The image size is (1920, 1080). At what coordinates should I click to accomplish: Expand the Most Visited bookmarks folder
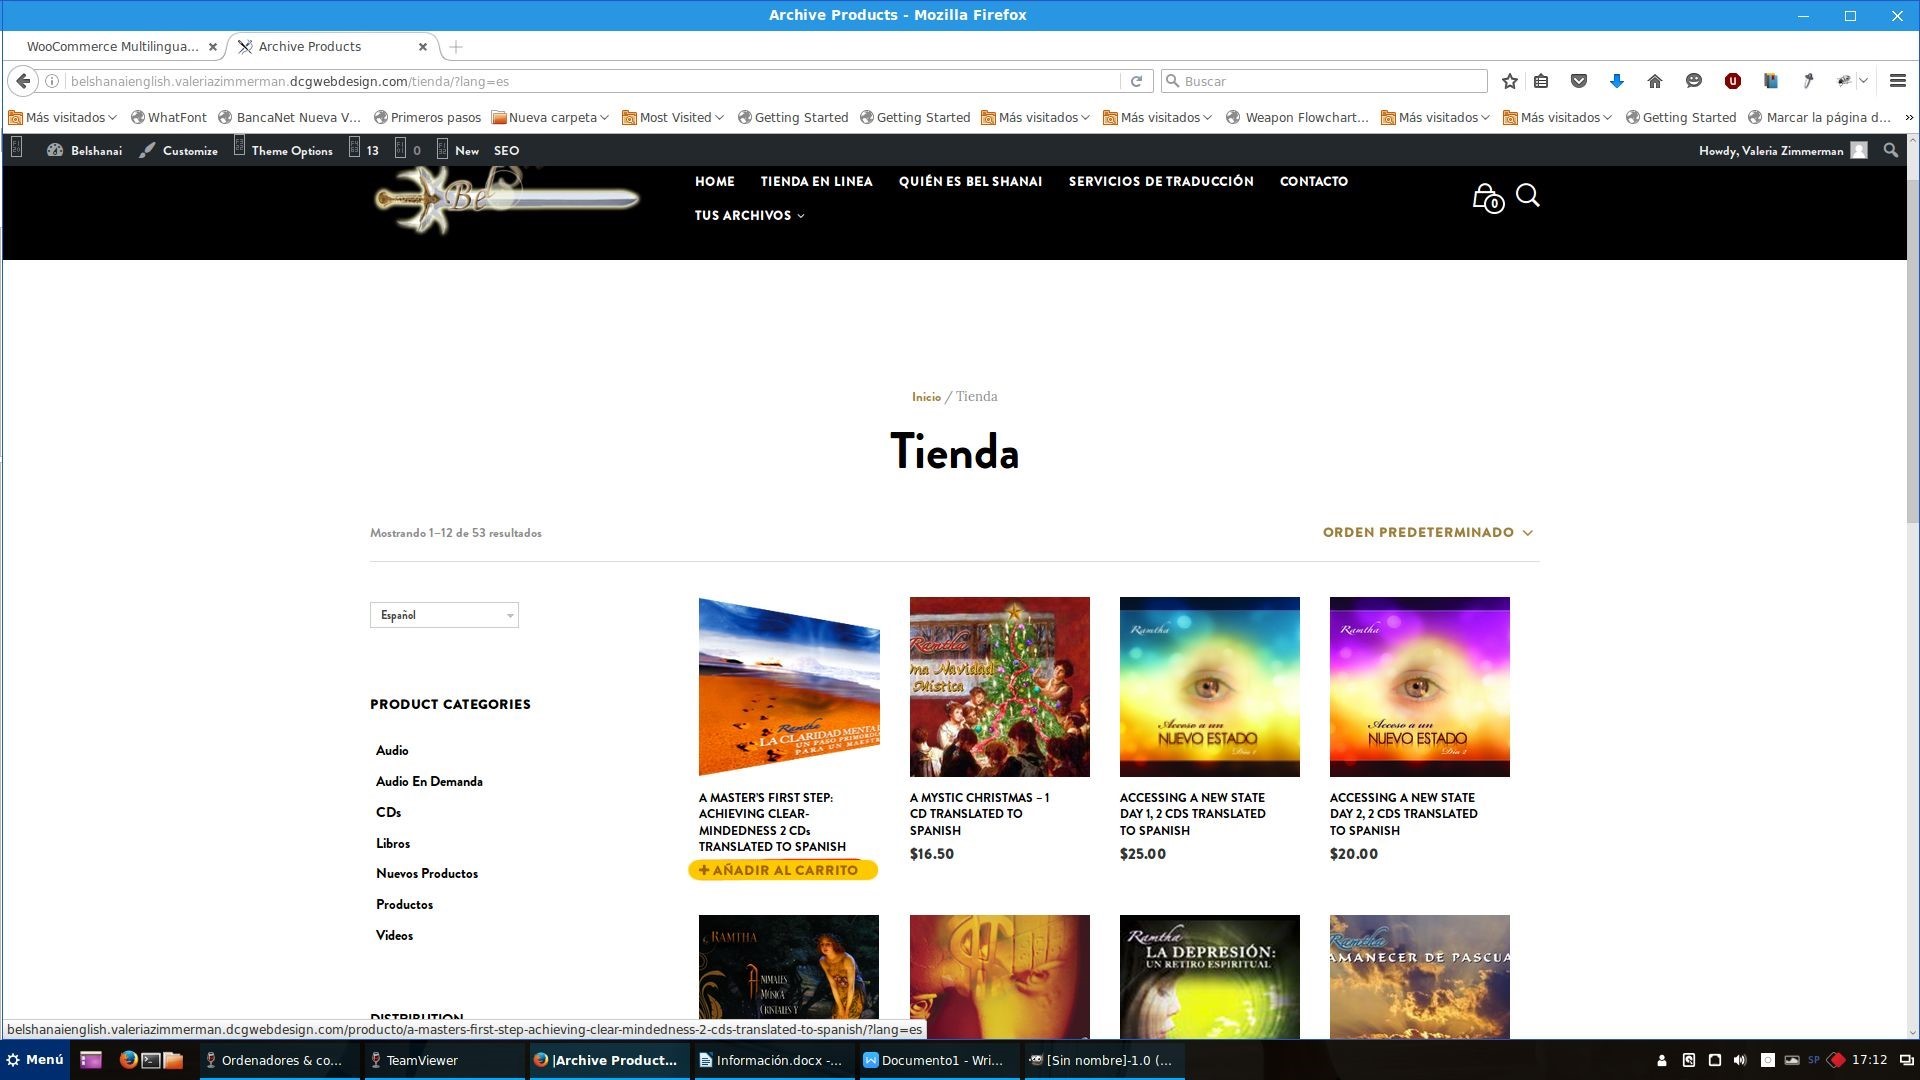tap(673, 117)
